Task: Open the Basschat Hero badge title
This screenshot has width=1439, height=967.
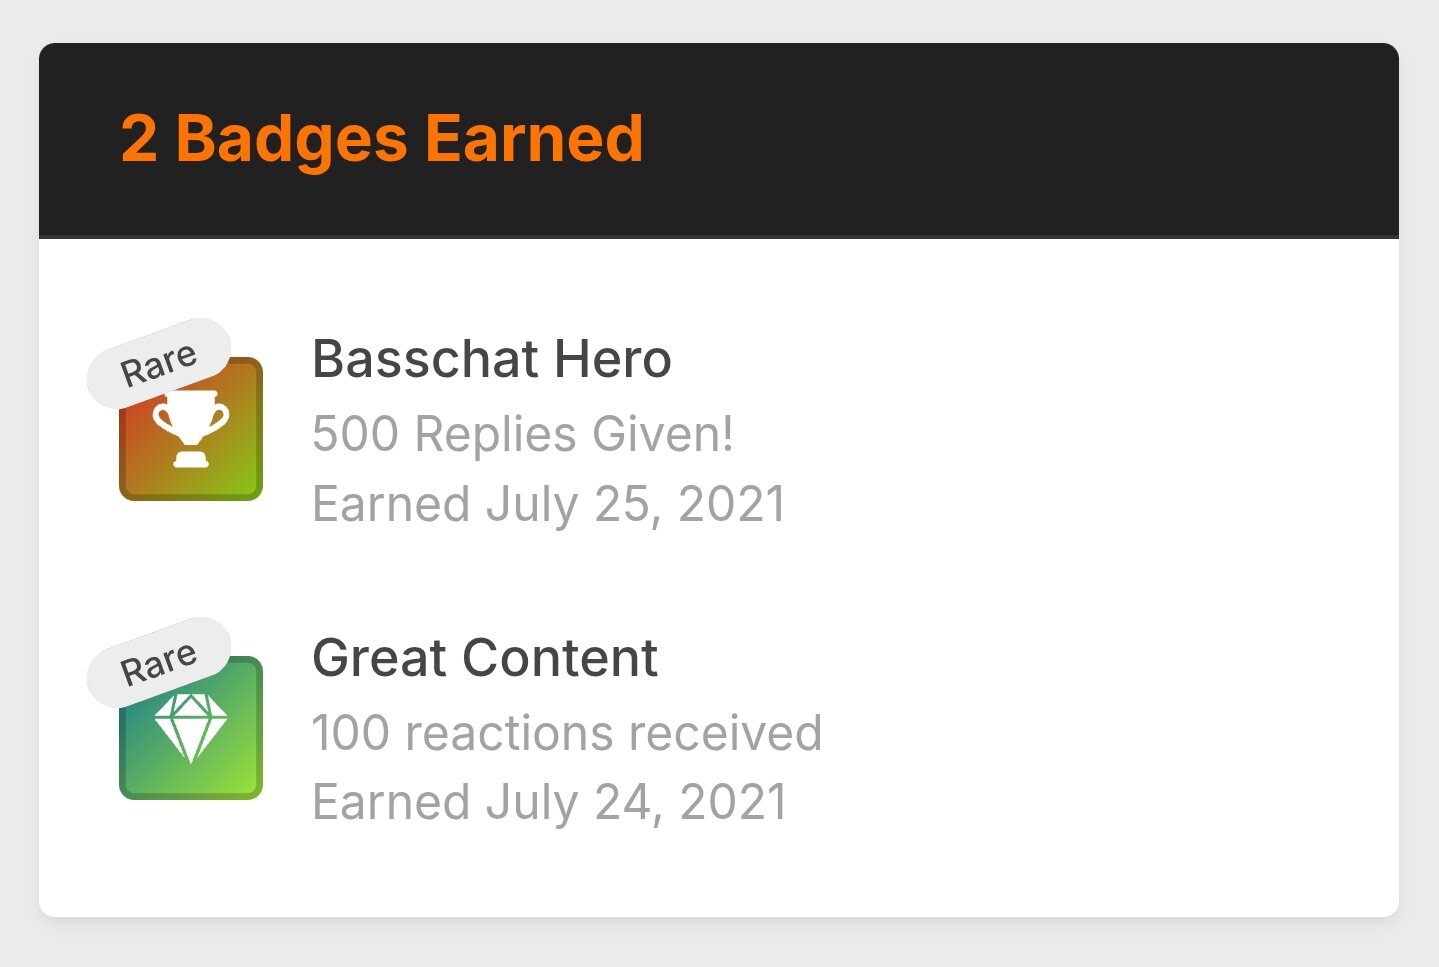Action: click(x=492, y=358)
